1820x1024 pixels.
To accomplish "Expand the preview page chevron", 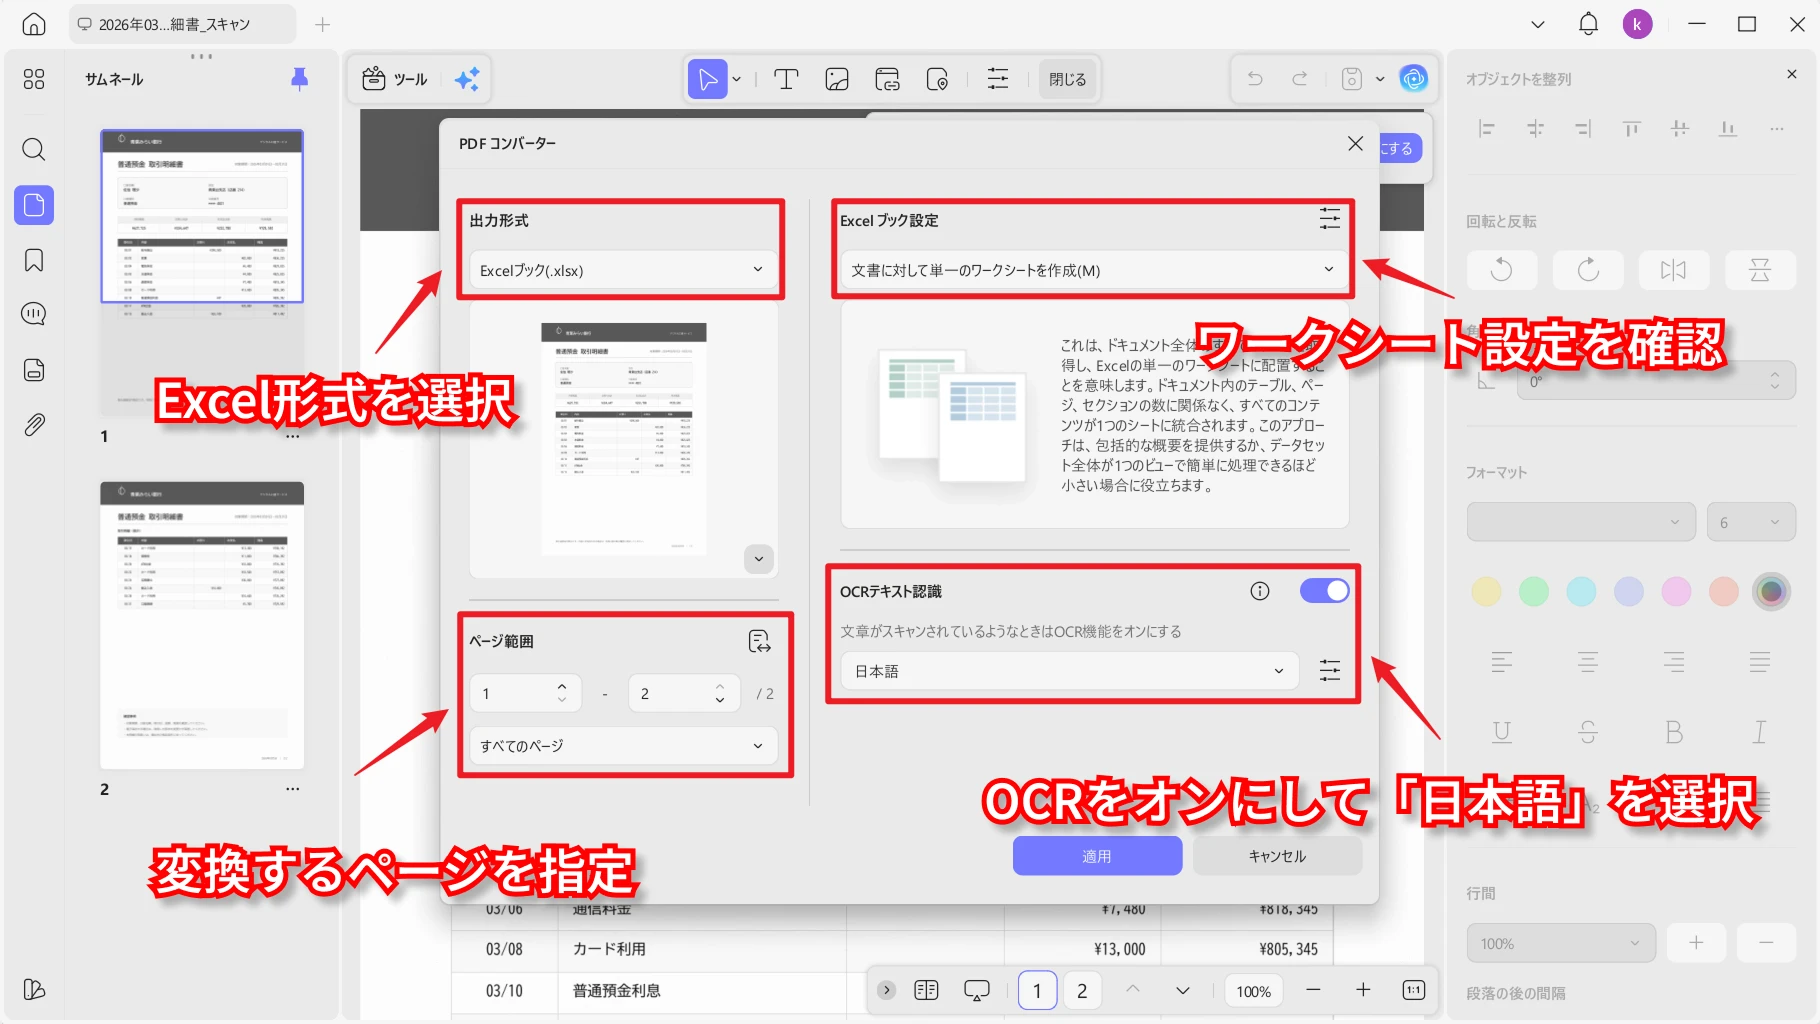I will pyautogui.click(x=759, y=559).
